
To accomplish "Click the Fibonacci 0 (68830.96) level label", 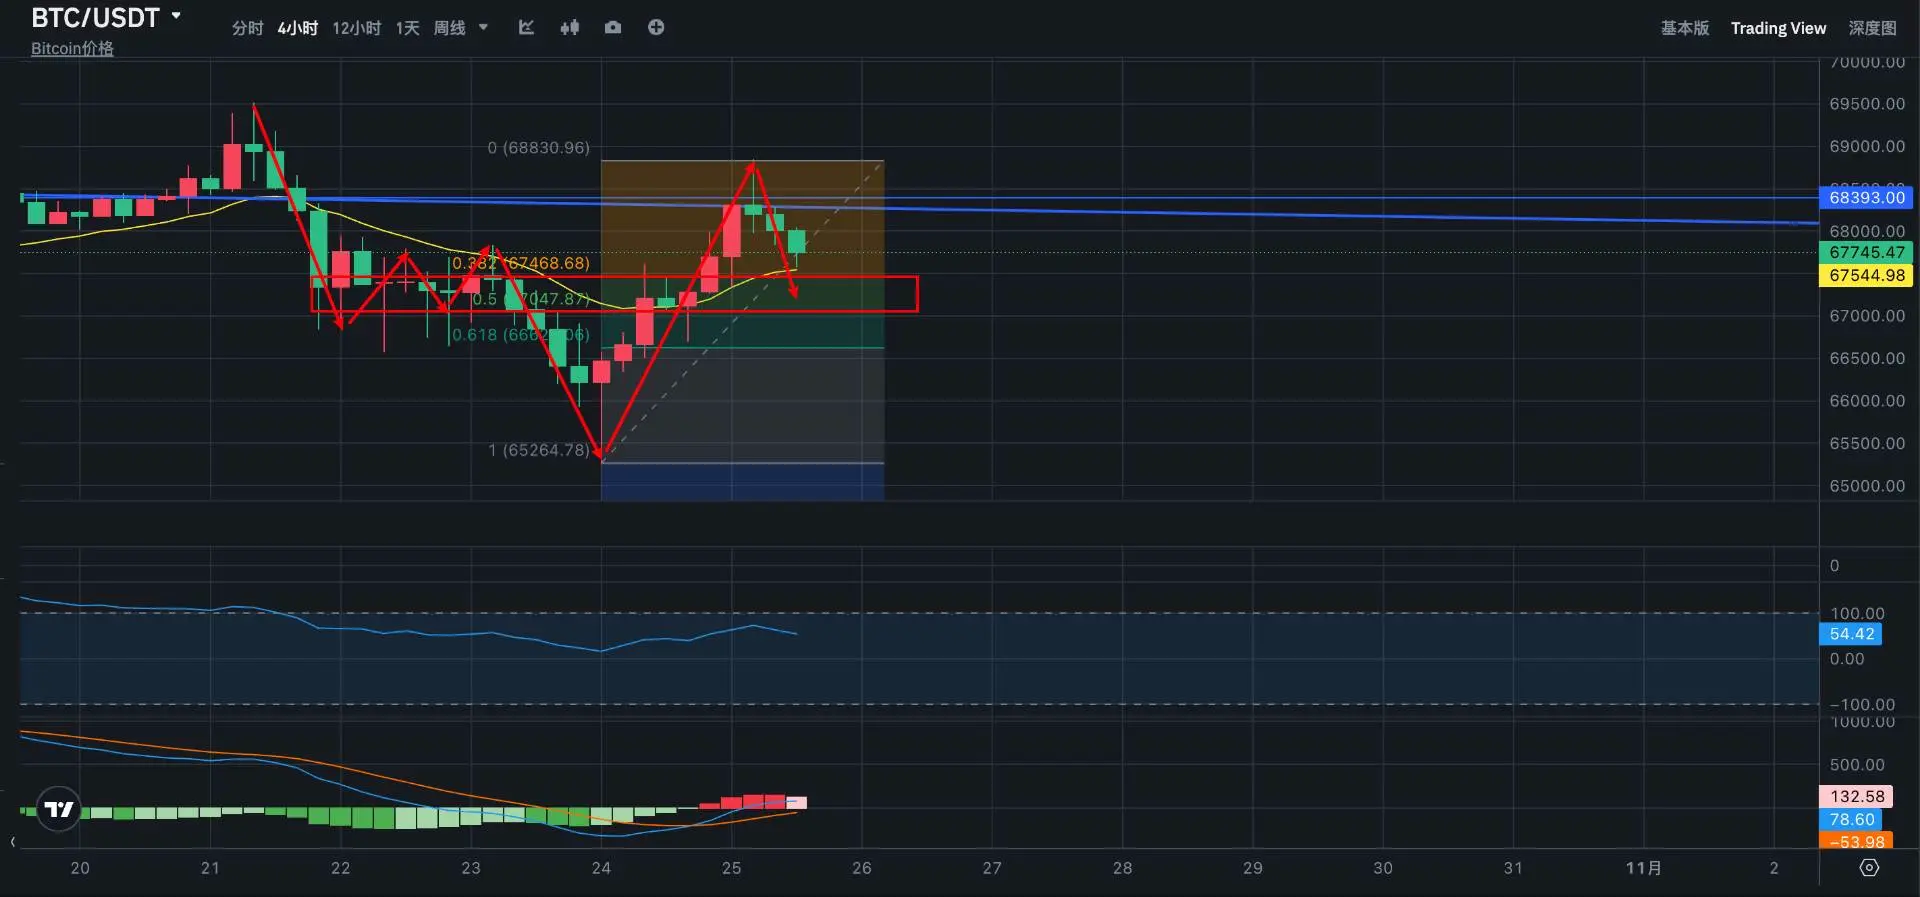I will click(x=538, y=148).
